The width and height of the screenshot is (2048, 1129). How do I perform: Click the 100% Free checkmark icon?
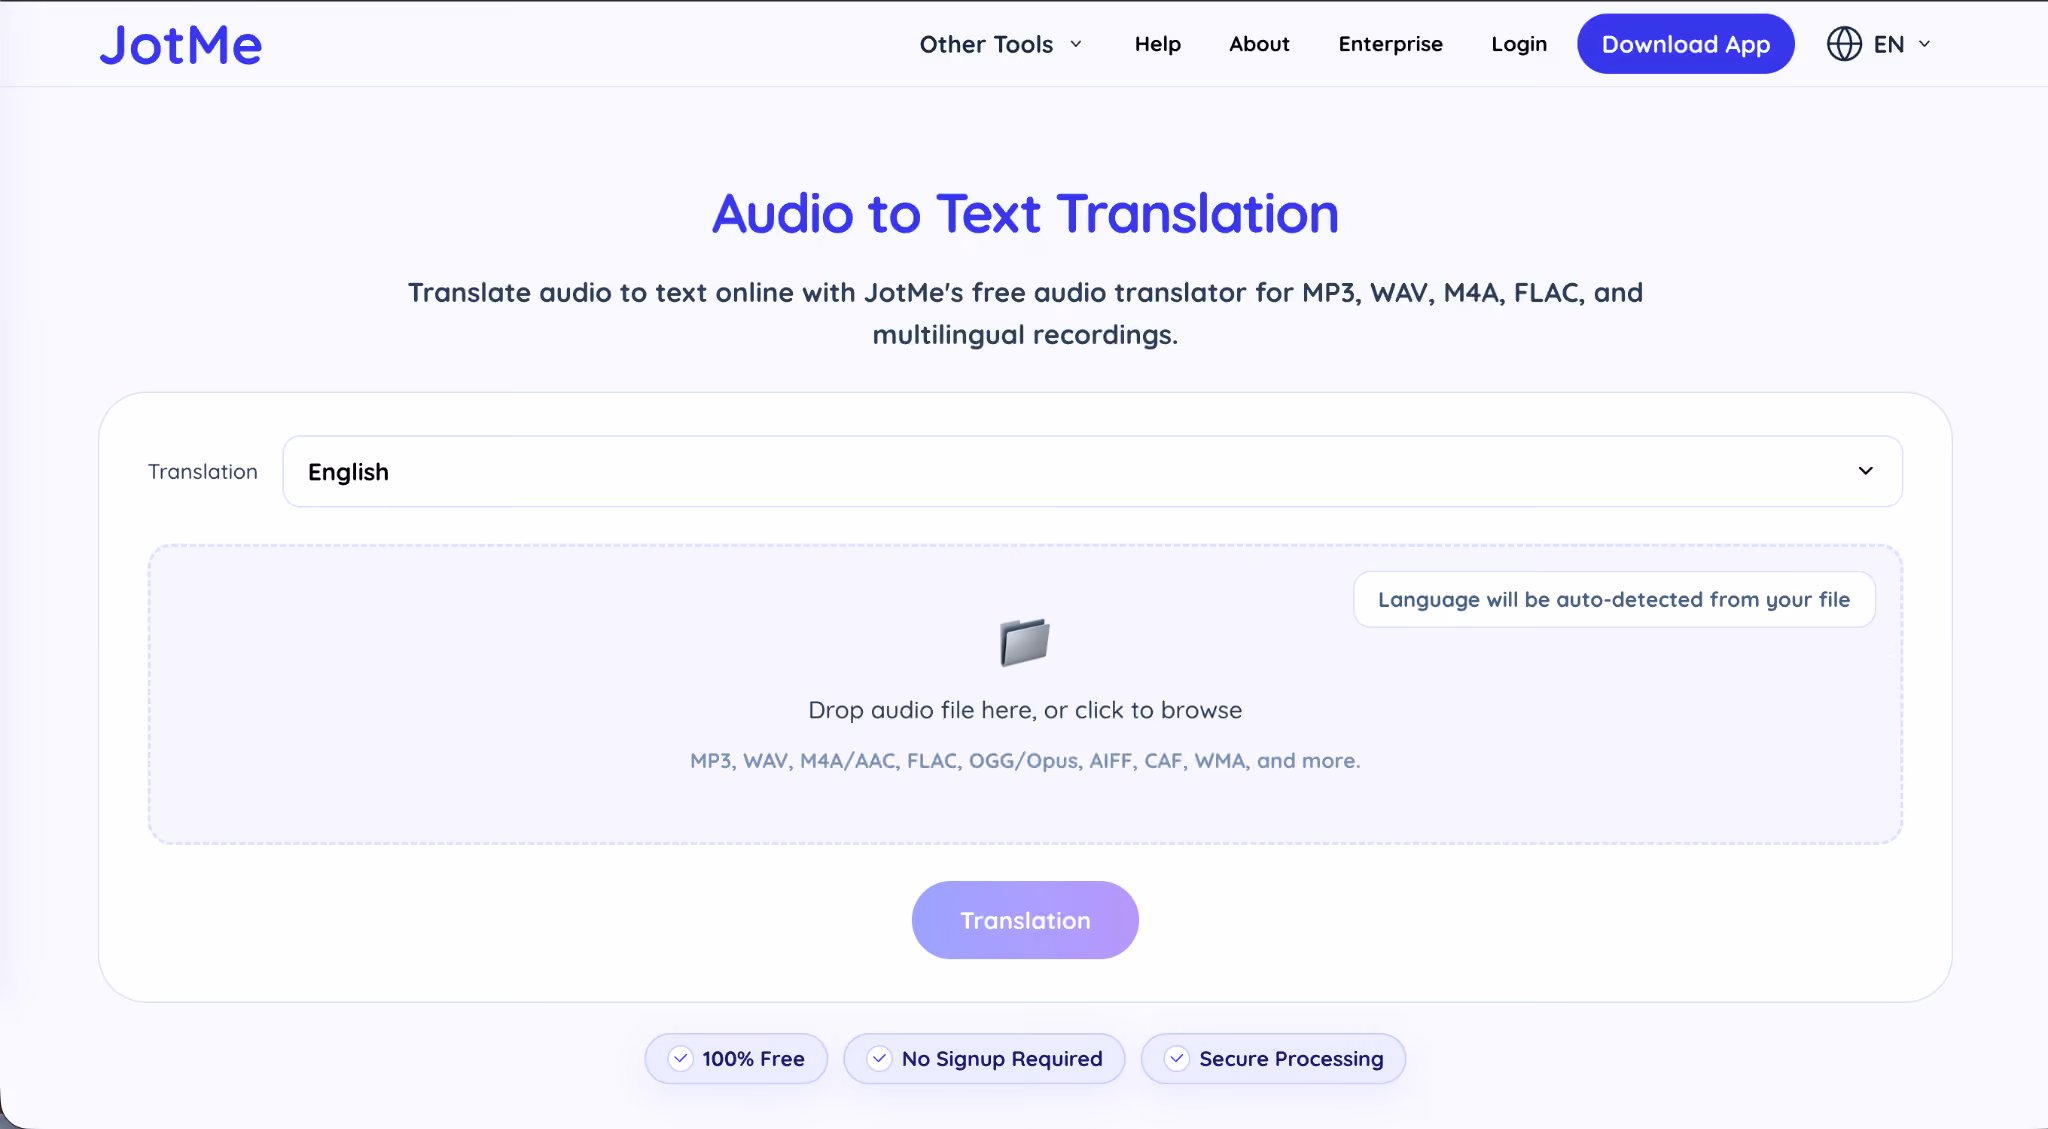point(680,1059)
